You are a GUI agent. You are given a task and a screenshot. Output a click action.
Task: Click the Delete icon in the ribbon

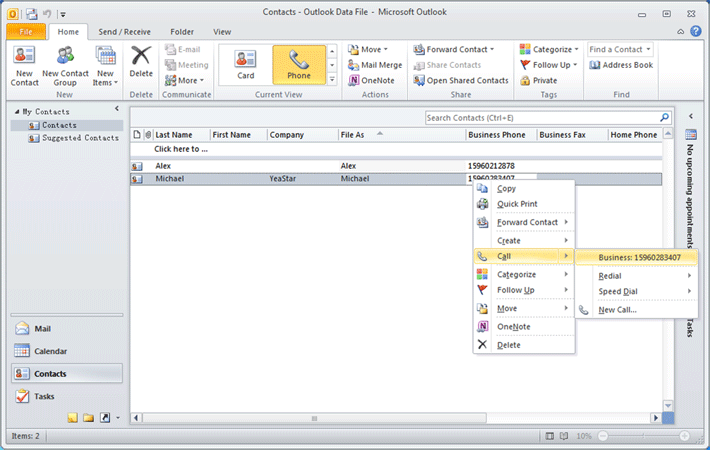[141, 62]
